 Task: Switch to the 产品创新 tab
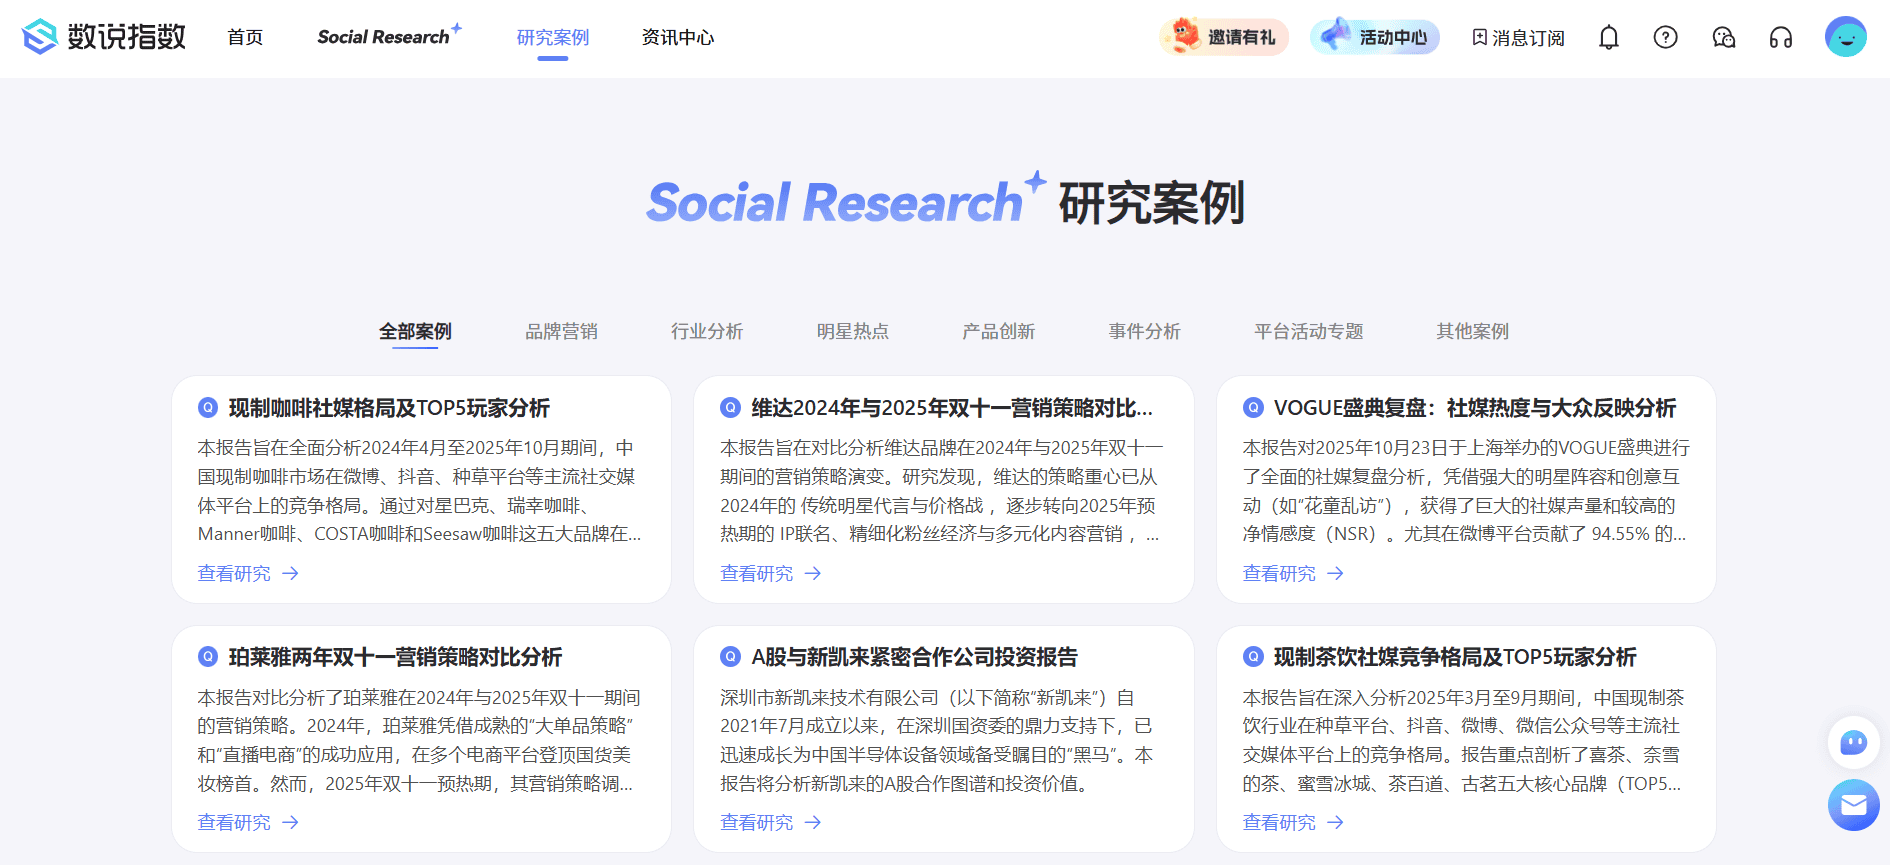[x=999, y=331]
